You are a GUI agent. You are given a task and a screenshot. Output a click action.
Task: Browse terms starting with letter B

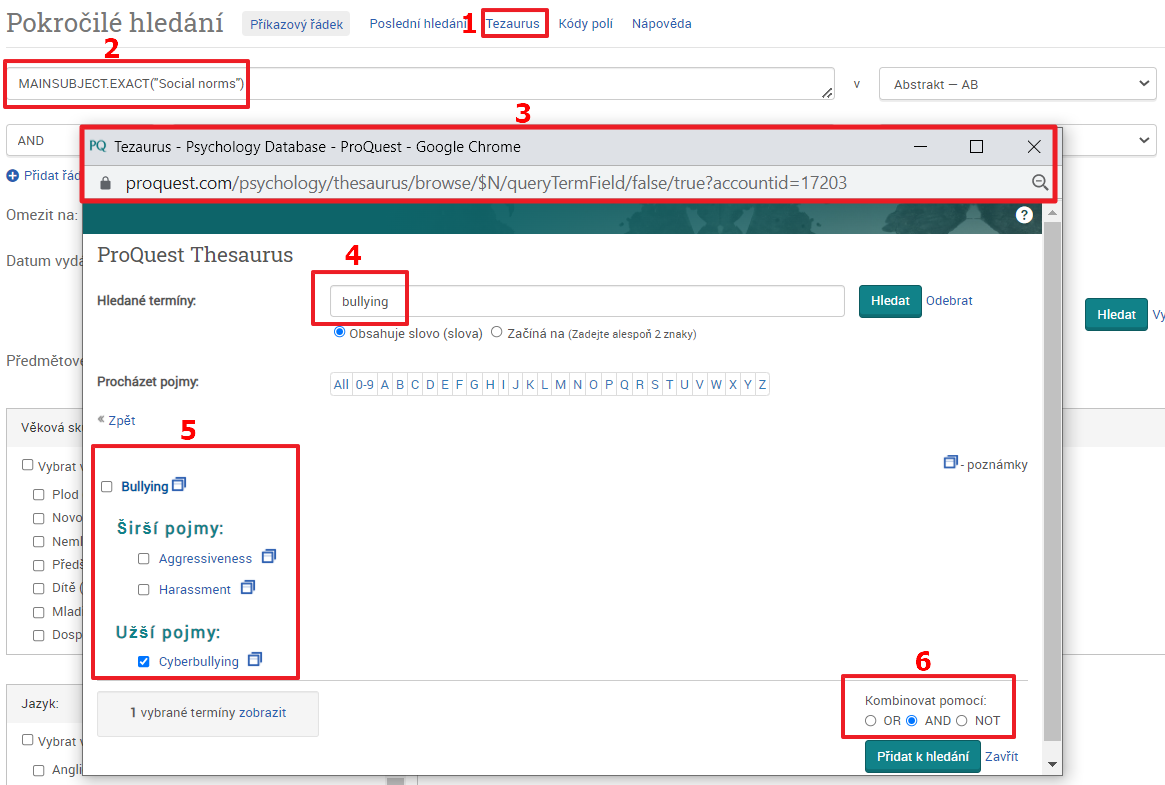400,384
